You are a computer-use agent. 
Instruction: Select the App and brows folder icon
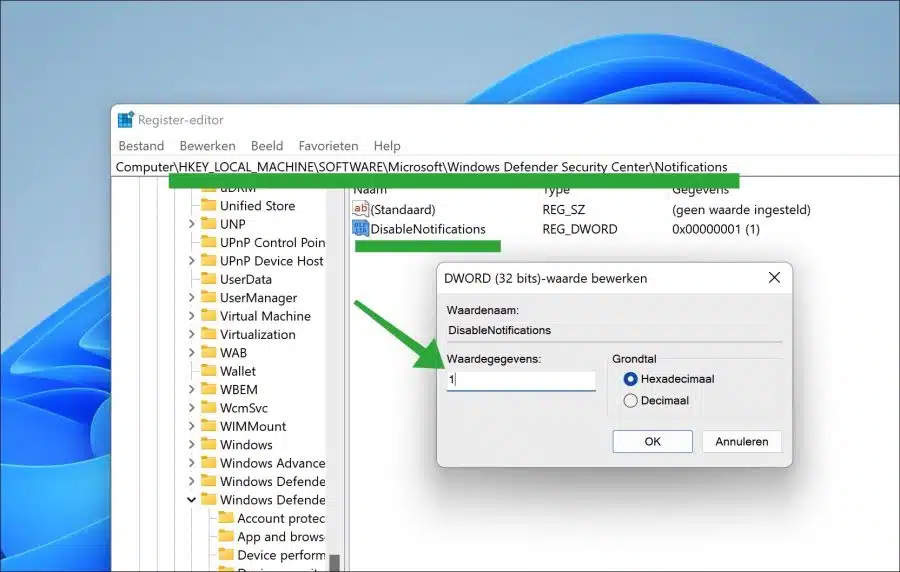(226, 536)
